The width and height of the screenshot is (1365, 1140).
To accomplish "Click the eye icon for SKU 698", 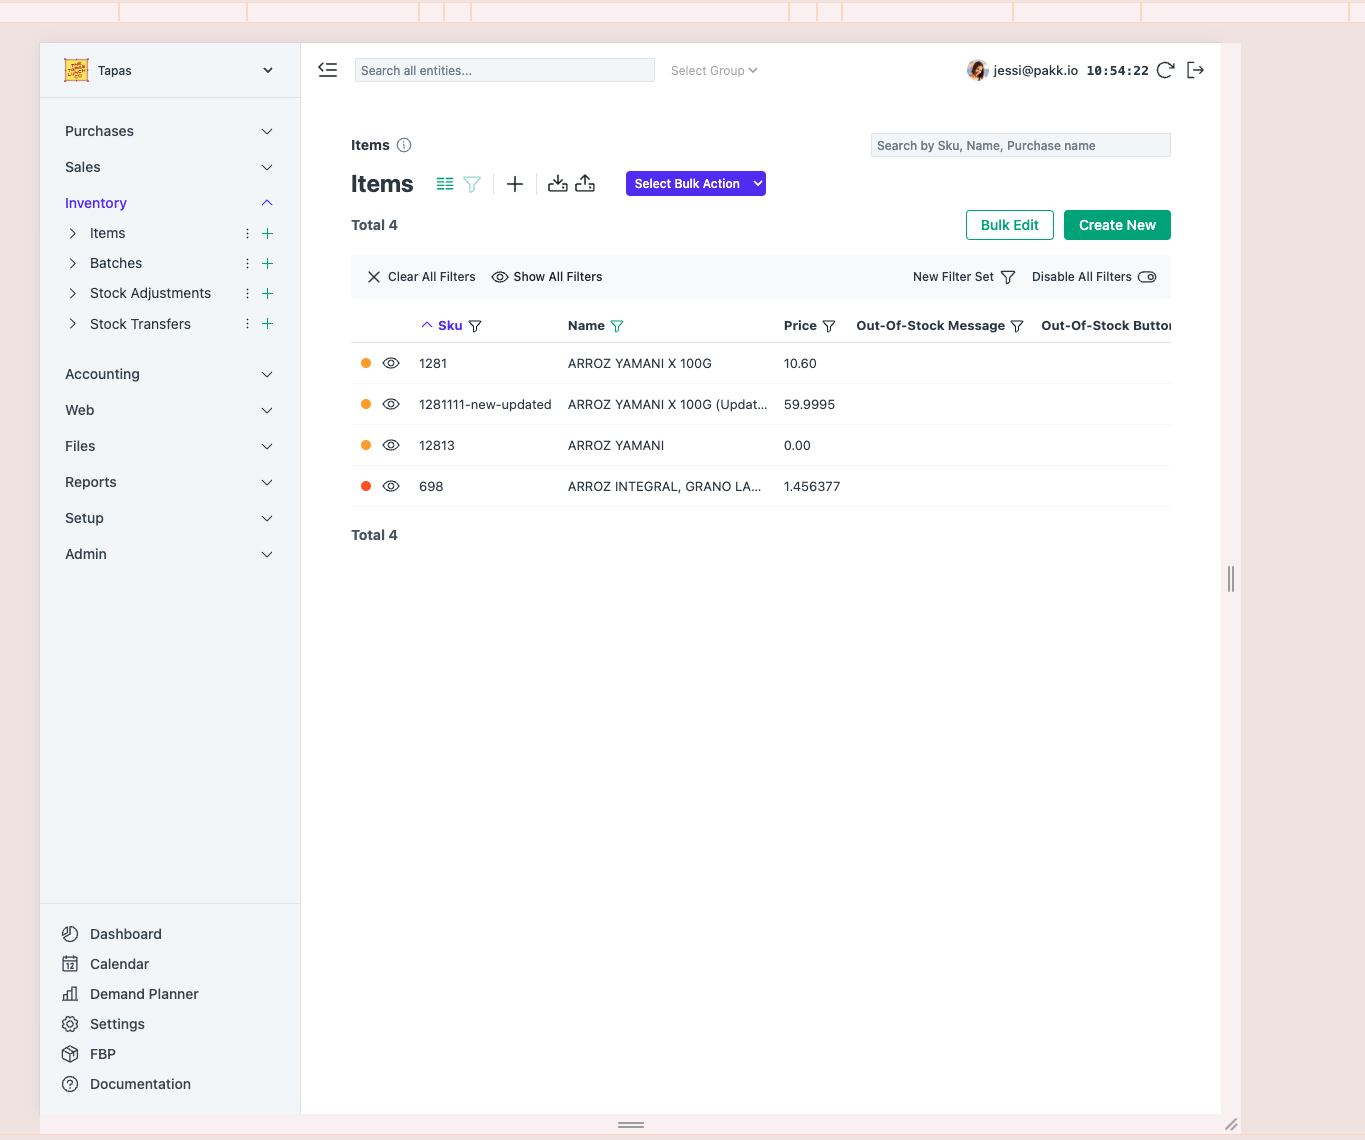I will pyautogui.click(x=391, y=487).
